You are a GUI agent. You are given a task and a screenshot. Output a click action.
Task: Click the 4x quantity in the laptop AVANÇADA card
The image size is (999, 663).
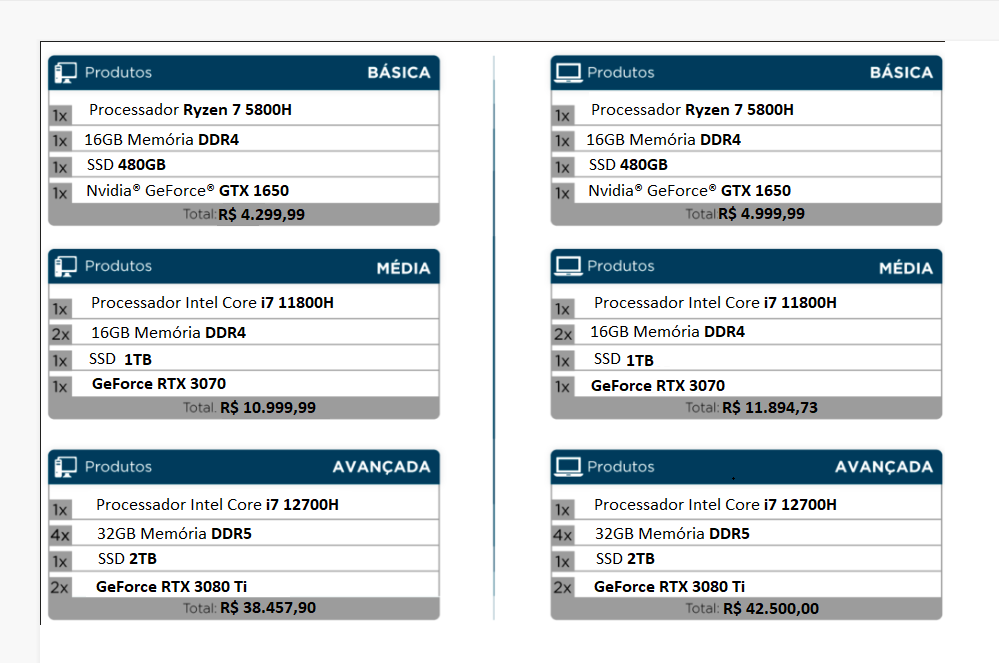(x=563, y=535)
